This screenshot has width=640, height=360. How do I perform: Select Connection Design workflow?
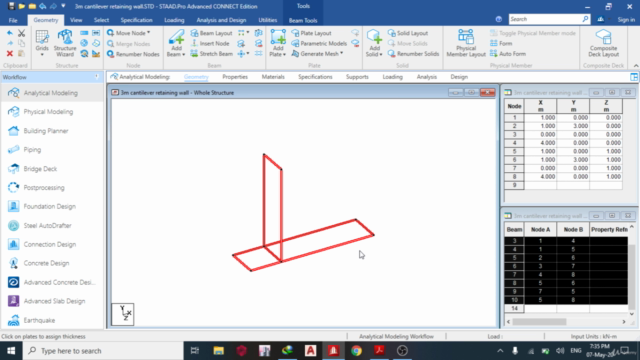click(49, 244)
